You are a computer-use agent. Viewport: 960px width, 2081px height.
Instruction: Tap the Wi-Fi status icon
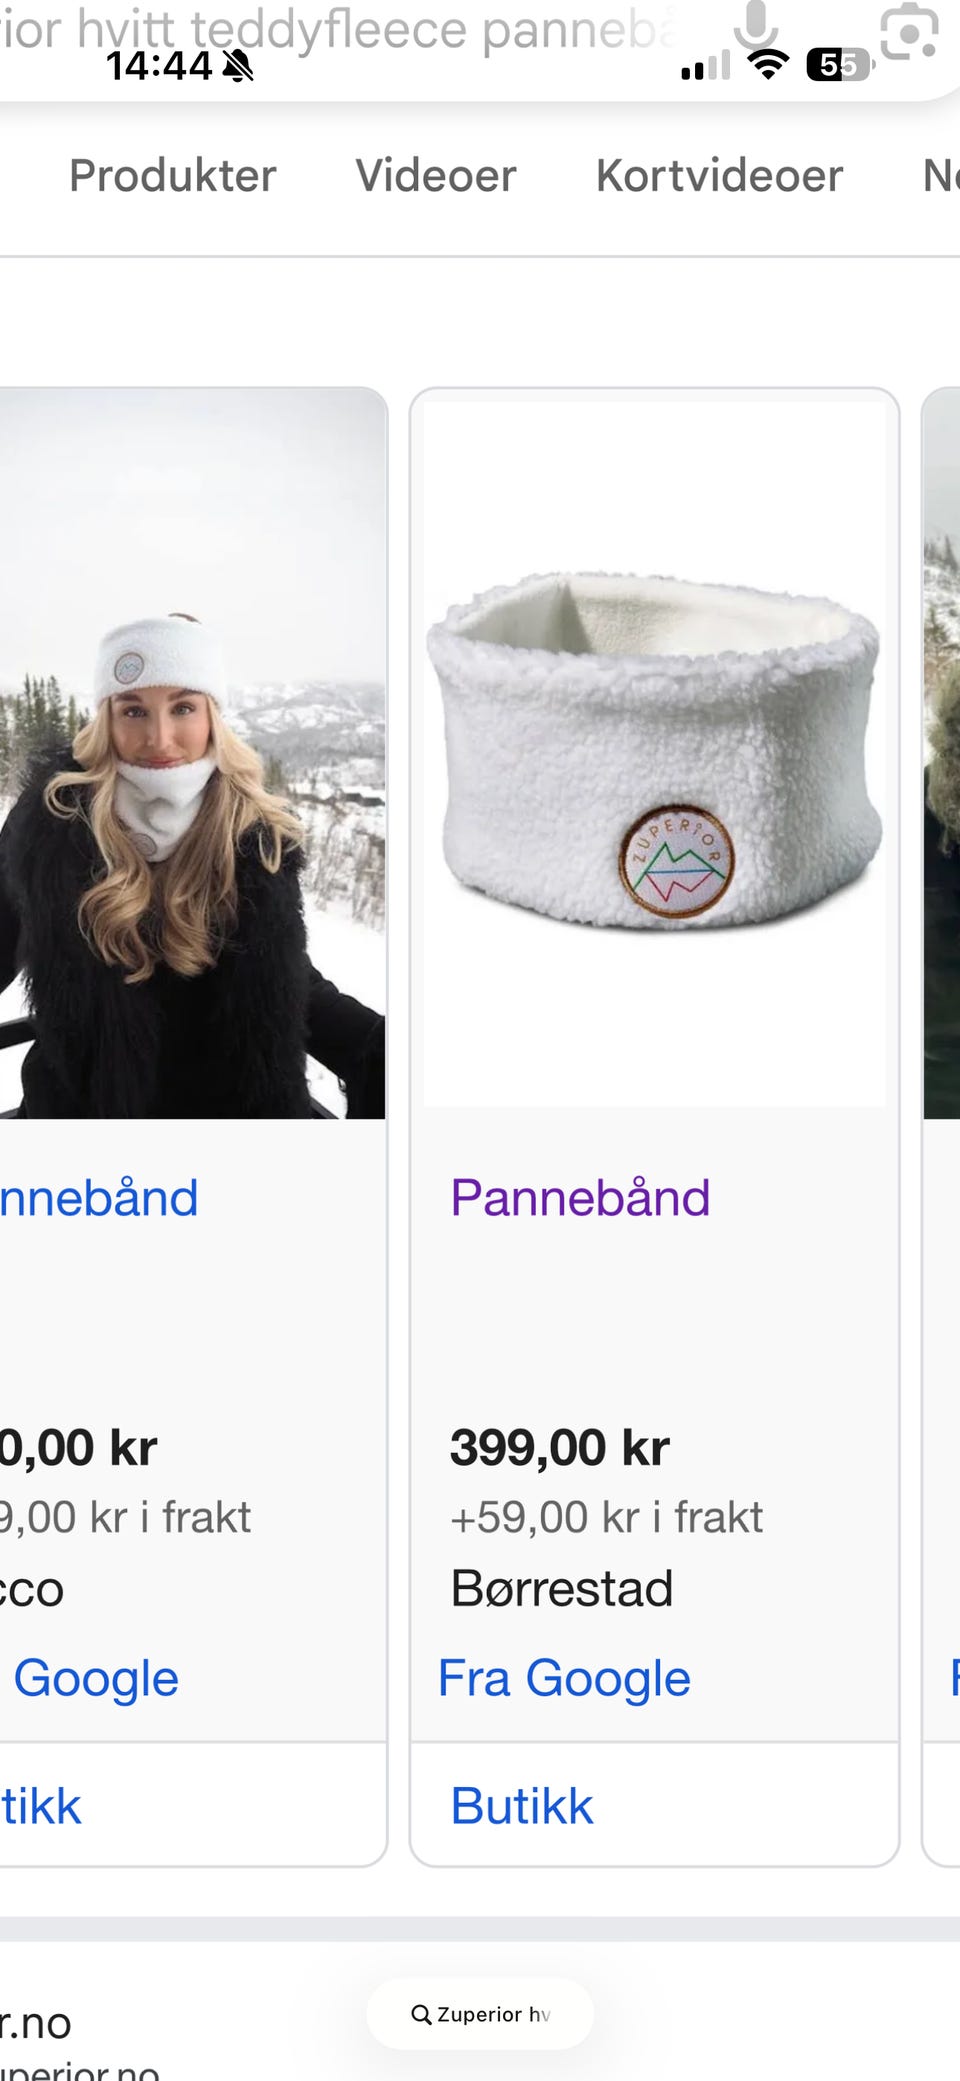[768, 66]
